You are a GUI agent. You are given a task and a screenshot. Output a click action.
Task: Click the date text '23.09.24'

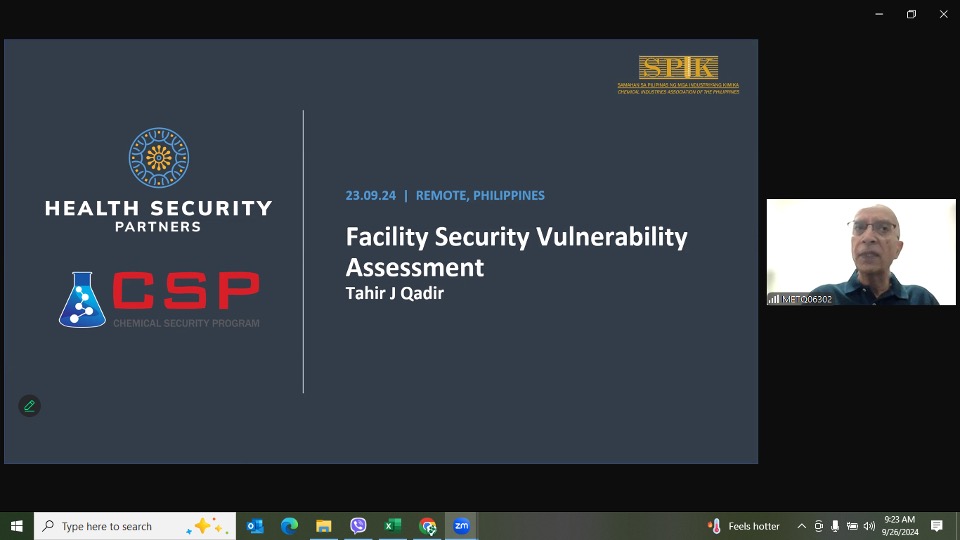tap(370, 195)
